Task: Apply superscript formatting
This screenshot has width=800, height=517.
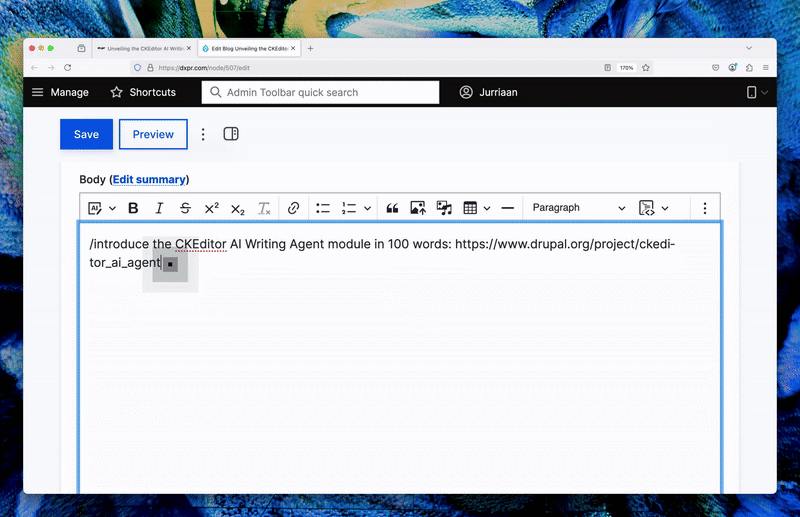Action: point(211,208)
